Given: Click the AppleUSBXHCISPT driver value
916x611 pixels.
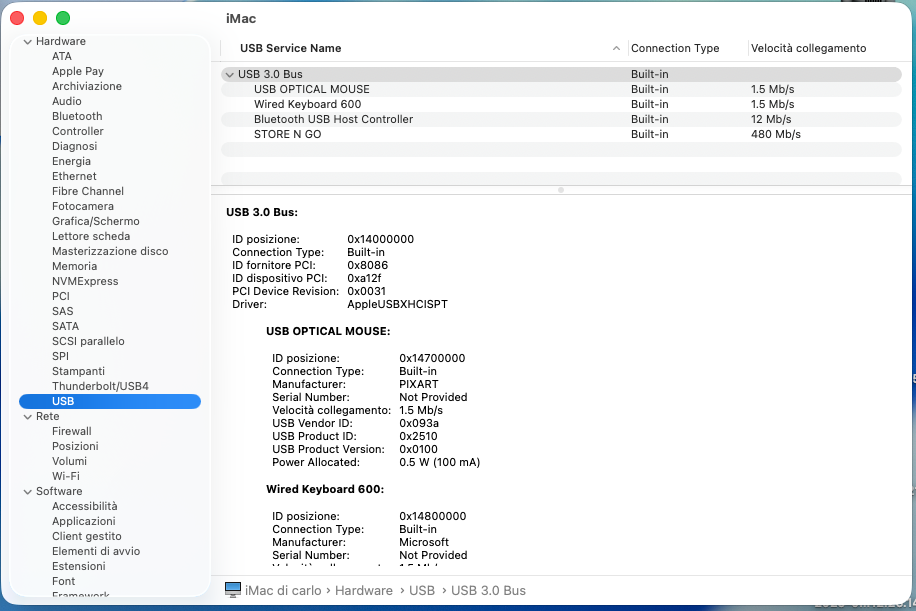Looking at the screenshot, I should tap(397, 304).
